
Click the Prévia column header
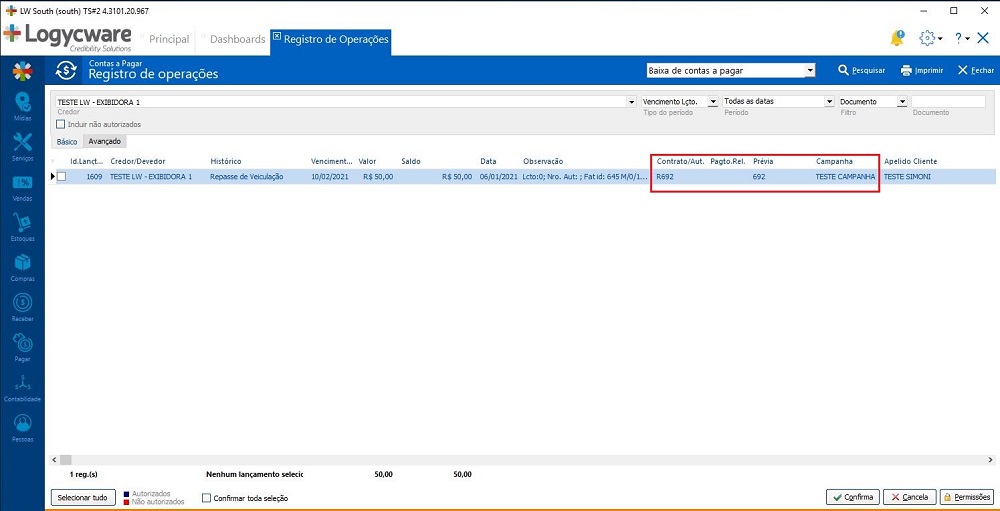click(x=763, y=161)
